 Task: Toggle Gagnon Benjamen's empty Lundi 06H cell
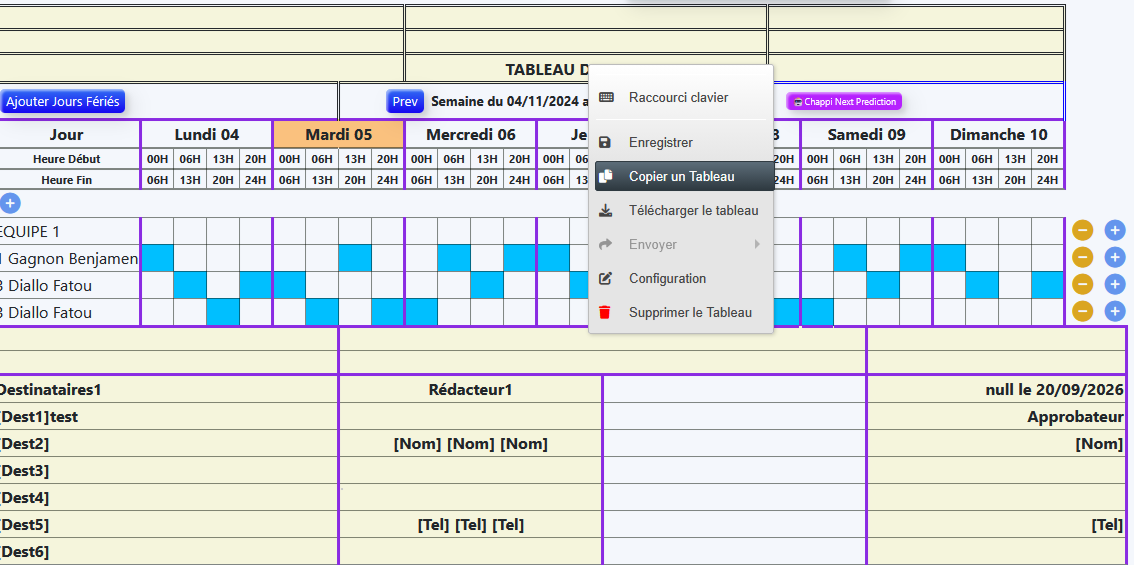click(190, 258)
